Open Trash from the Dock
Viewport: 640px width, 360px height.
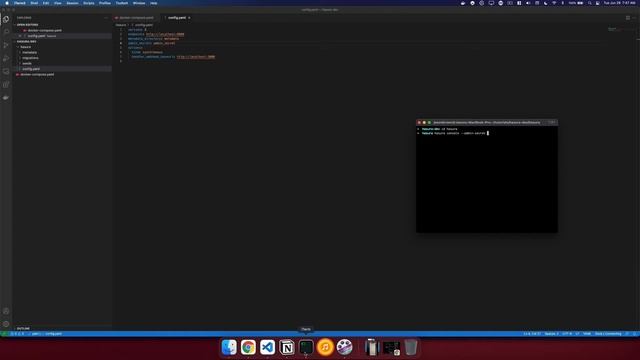pyautogui.click(x=411, y=347)
